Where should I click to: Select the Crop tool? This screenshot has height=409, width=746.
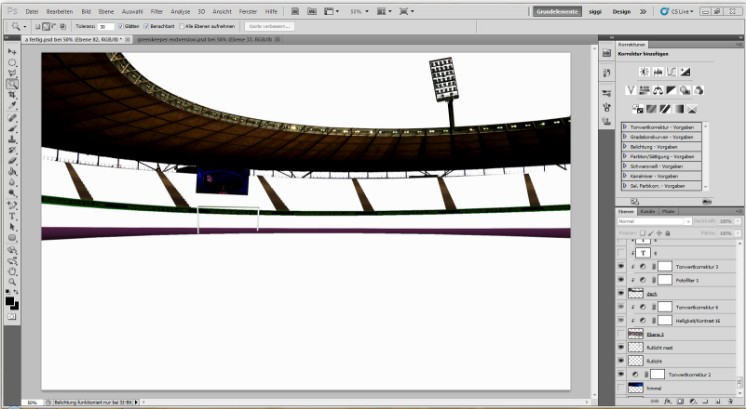point(12,95)
